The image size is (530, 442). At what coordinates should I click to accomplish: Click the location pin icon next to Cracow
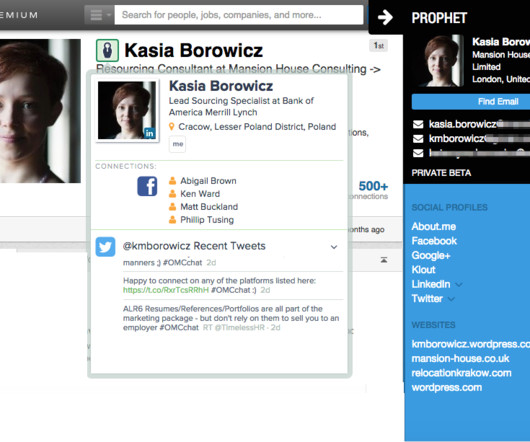click(x=172, y=127)
